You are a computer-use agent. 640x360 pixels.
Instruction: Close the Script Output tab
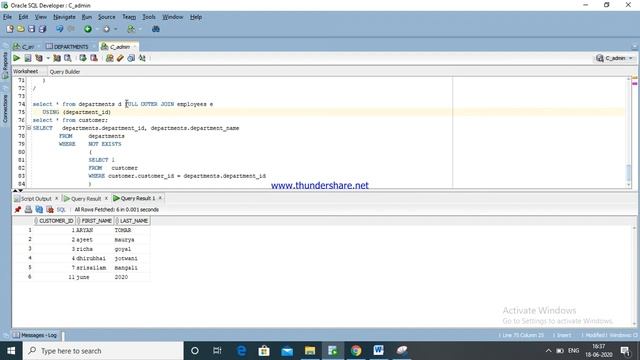56,198
